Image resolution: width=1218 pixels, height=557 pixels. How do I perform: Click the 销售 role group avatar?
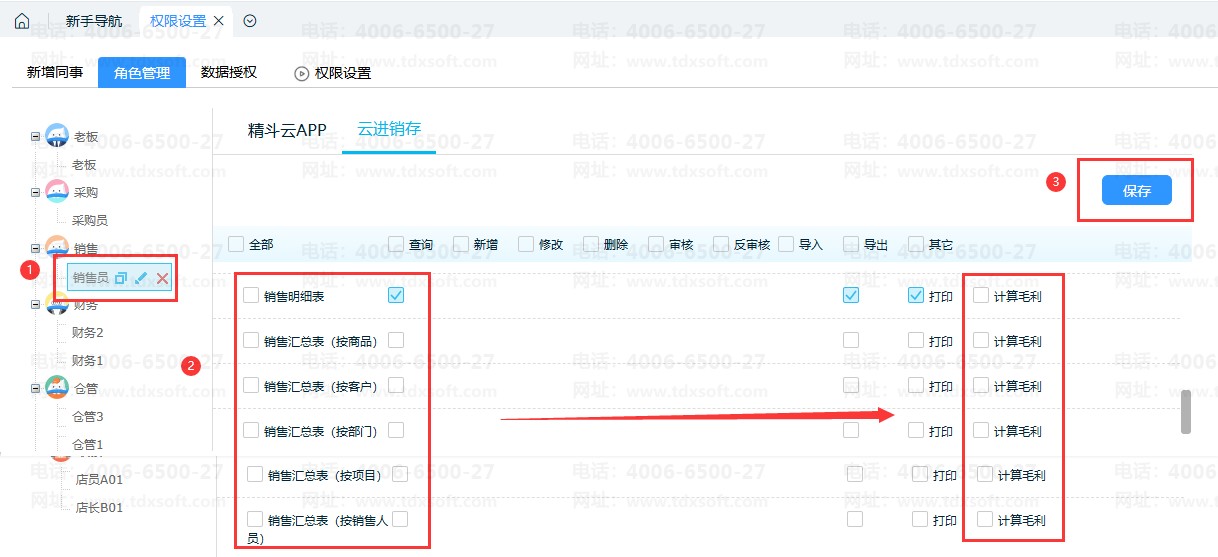pyautogui.click(x=57, y=247)
